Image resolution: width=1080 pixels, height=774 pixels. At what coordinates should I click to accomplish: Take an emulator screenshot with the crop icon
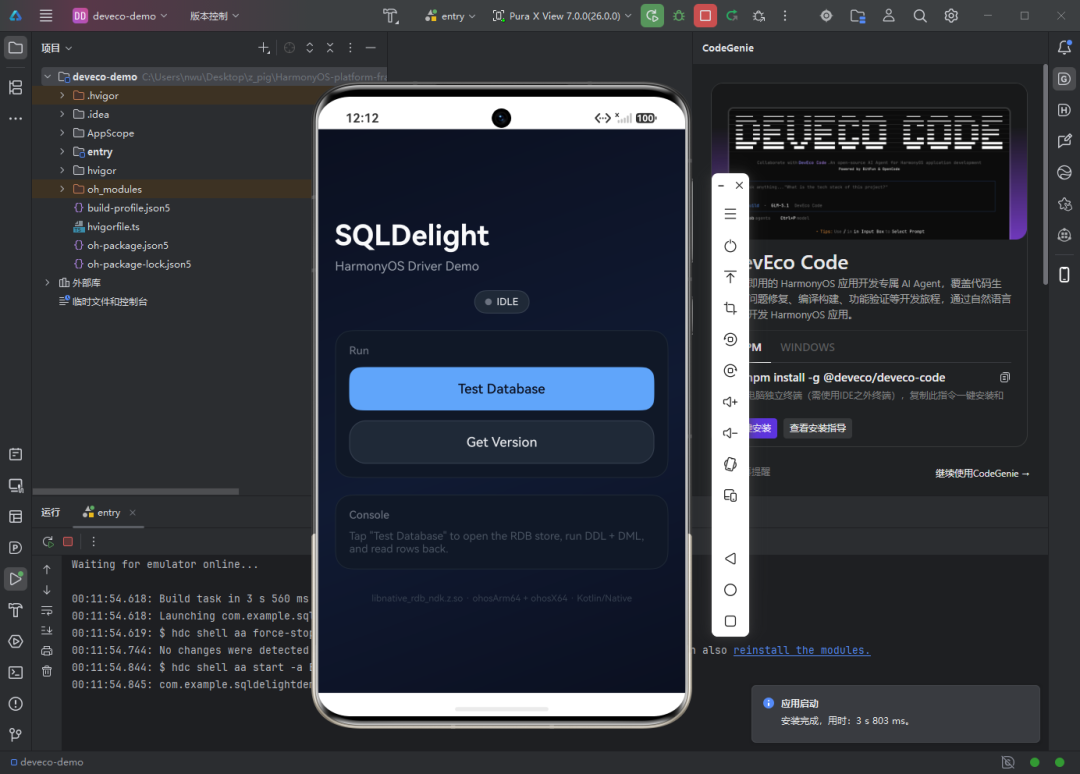730,308
